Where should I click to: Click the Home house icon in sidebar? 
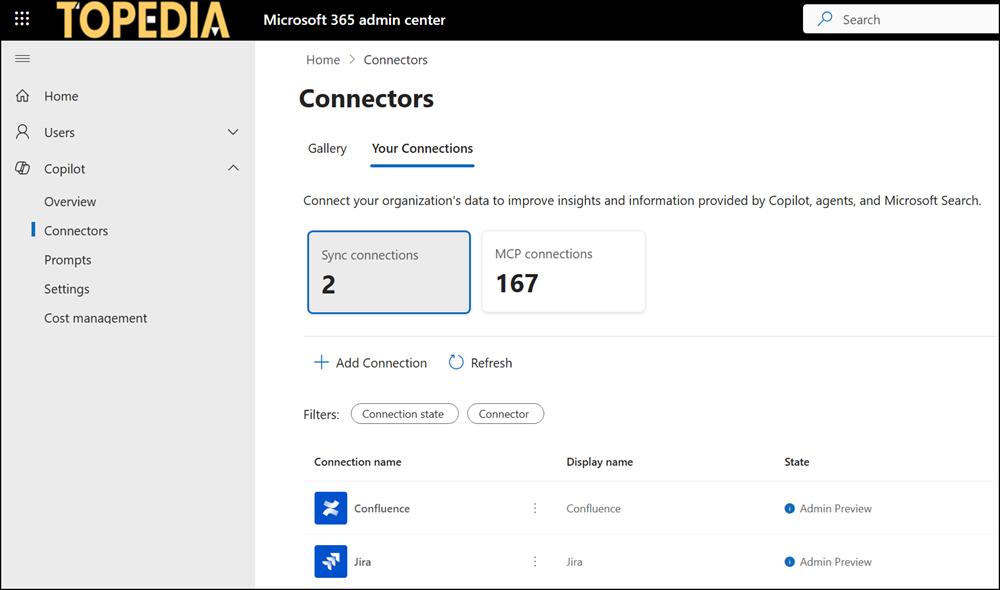click(22, 96)
